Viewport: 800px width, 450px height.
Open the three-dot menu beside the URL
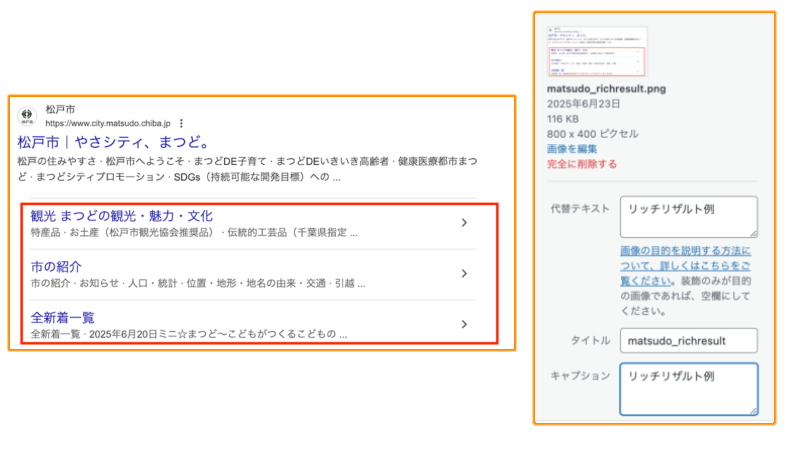point(181,123)
